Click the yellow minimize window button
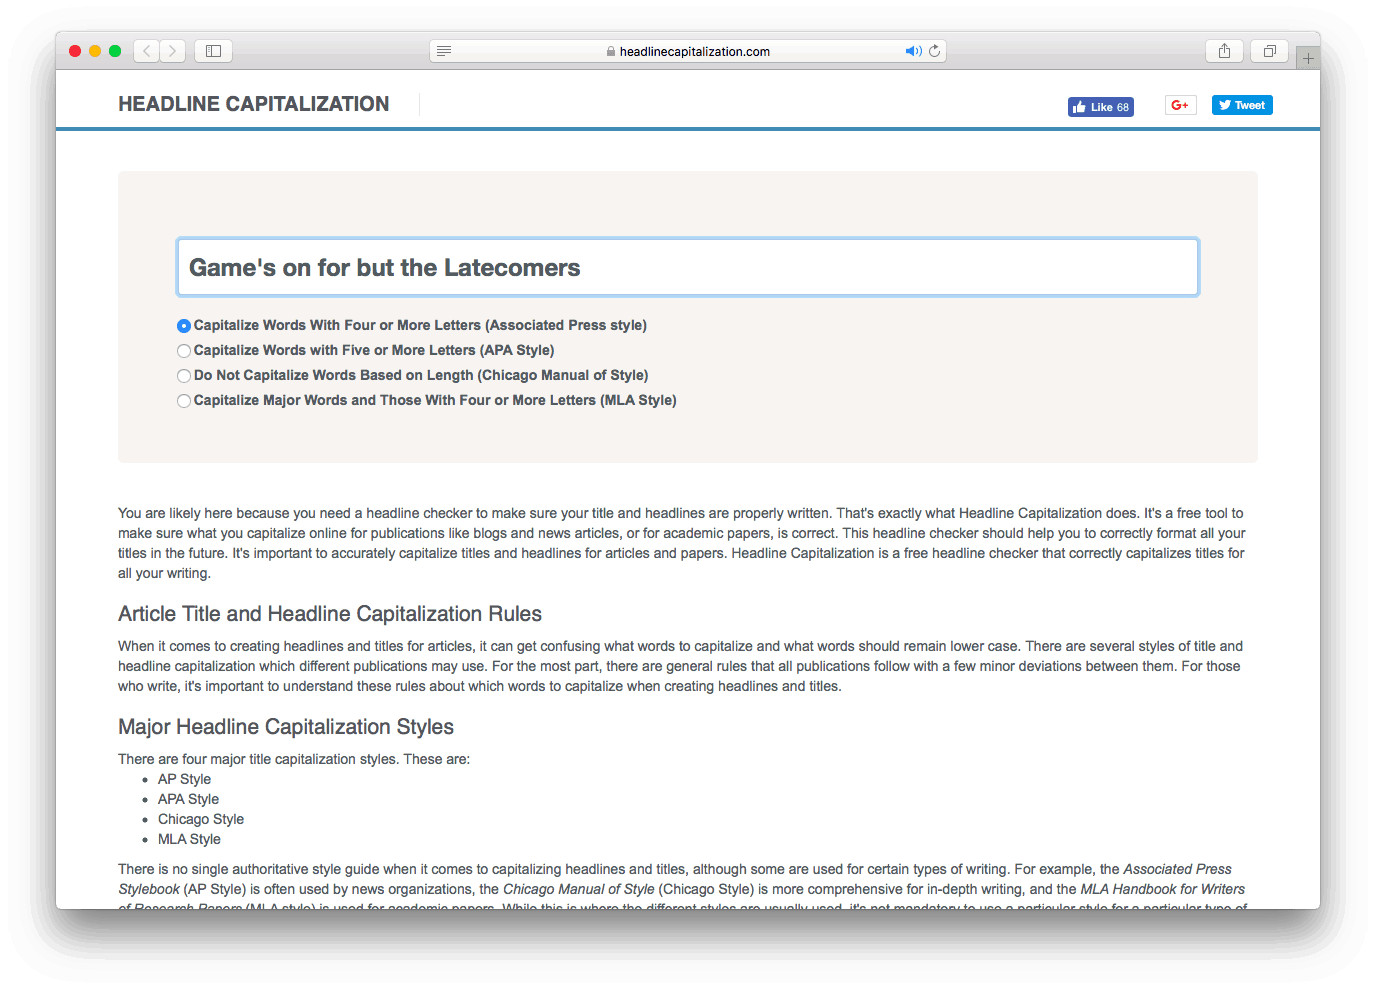Viewport: 1376px width, 989px height. (x=95, y=51)
